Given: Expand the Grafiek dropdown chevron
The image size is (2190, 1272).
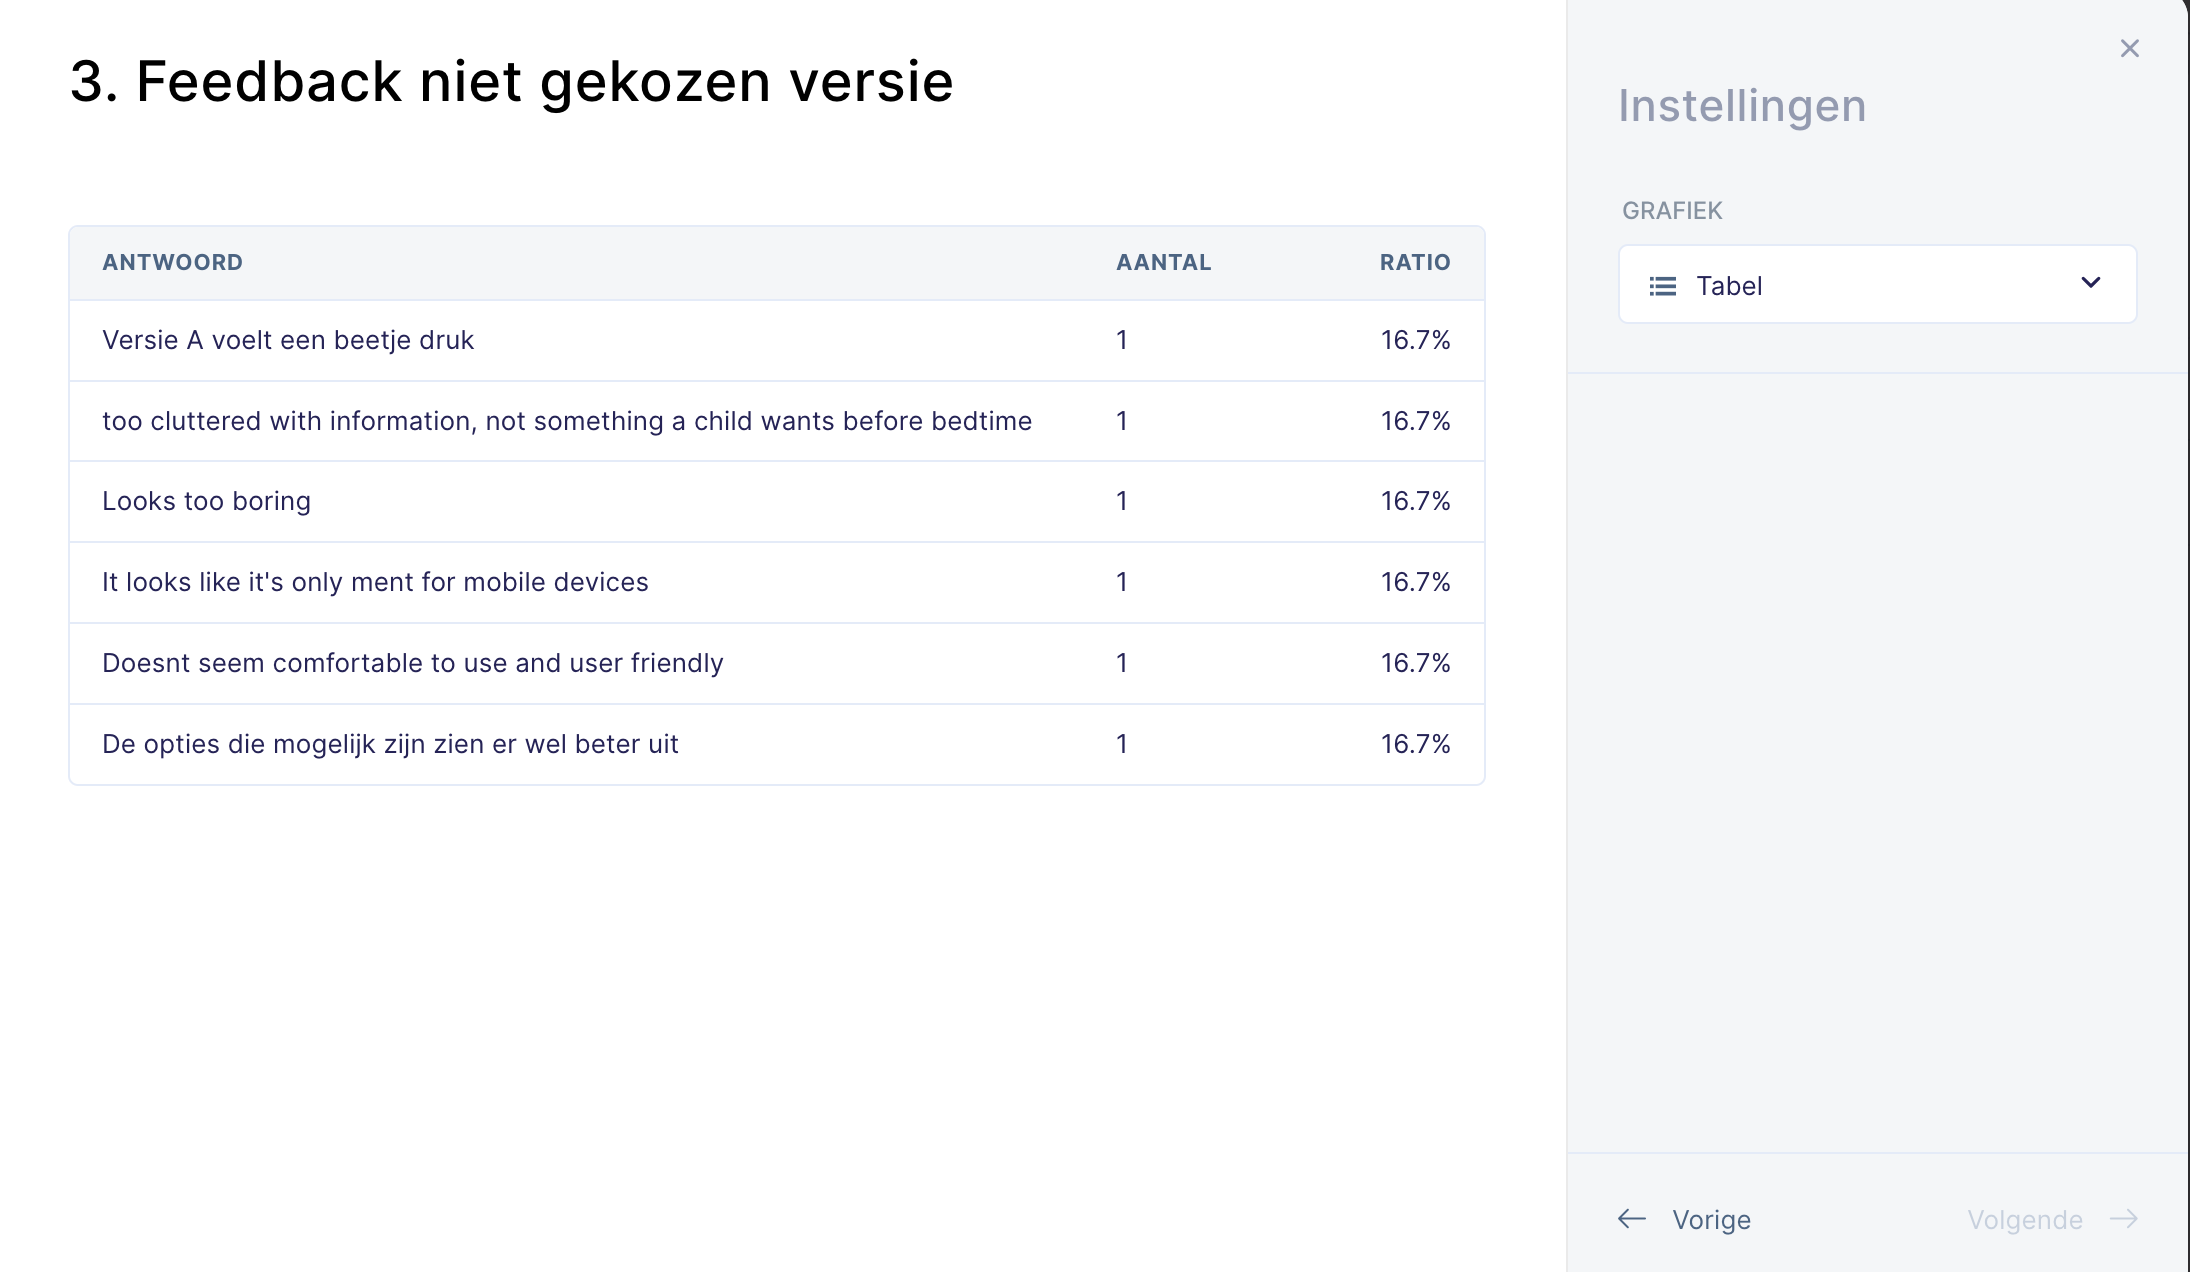Looking at the screenshot, I should 2090,283.
